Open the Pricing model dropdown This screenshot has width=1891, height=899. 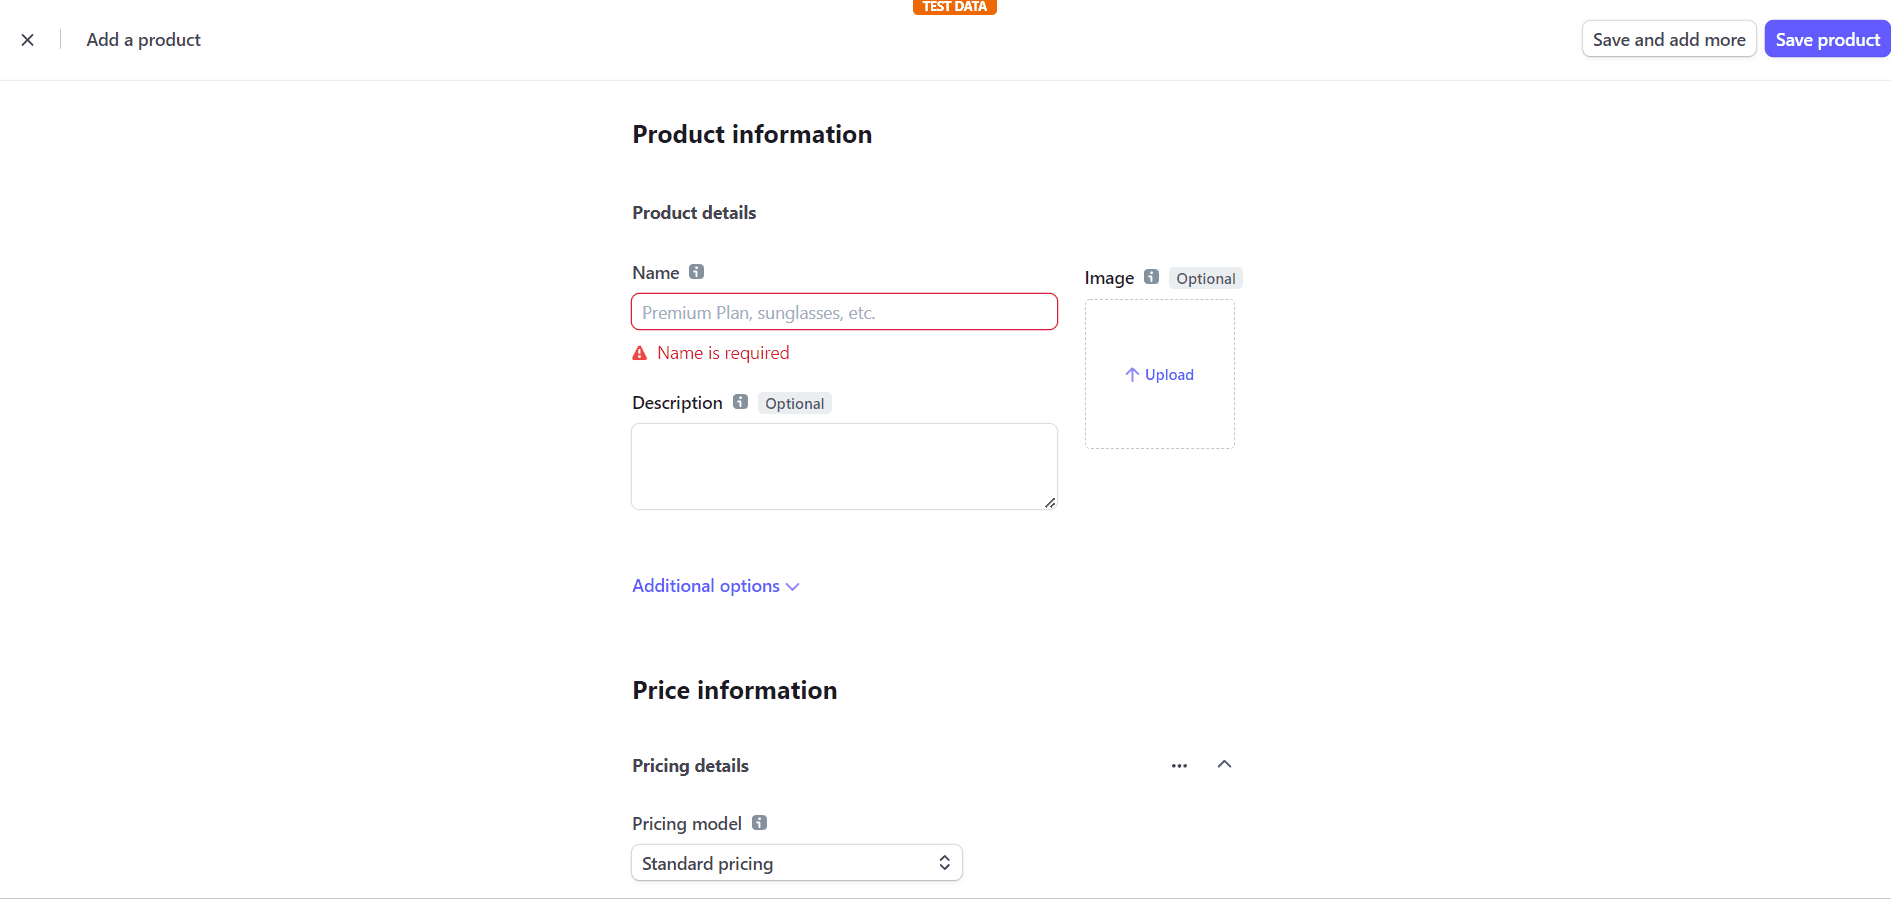pos(797,863)
